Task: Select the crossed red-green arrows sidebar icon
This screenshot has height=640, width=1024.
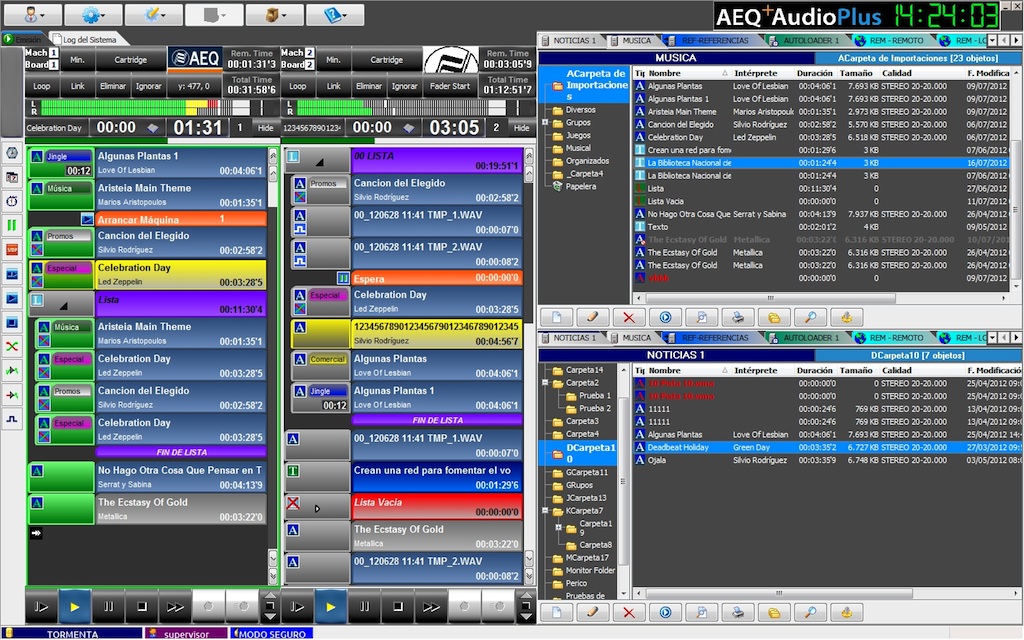Action: 12,346
